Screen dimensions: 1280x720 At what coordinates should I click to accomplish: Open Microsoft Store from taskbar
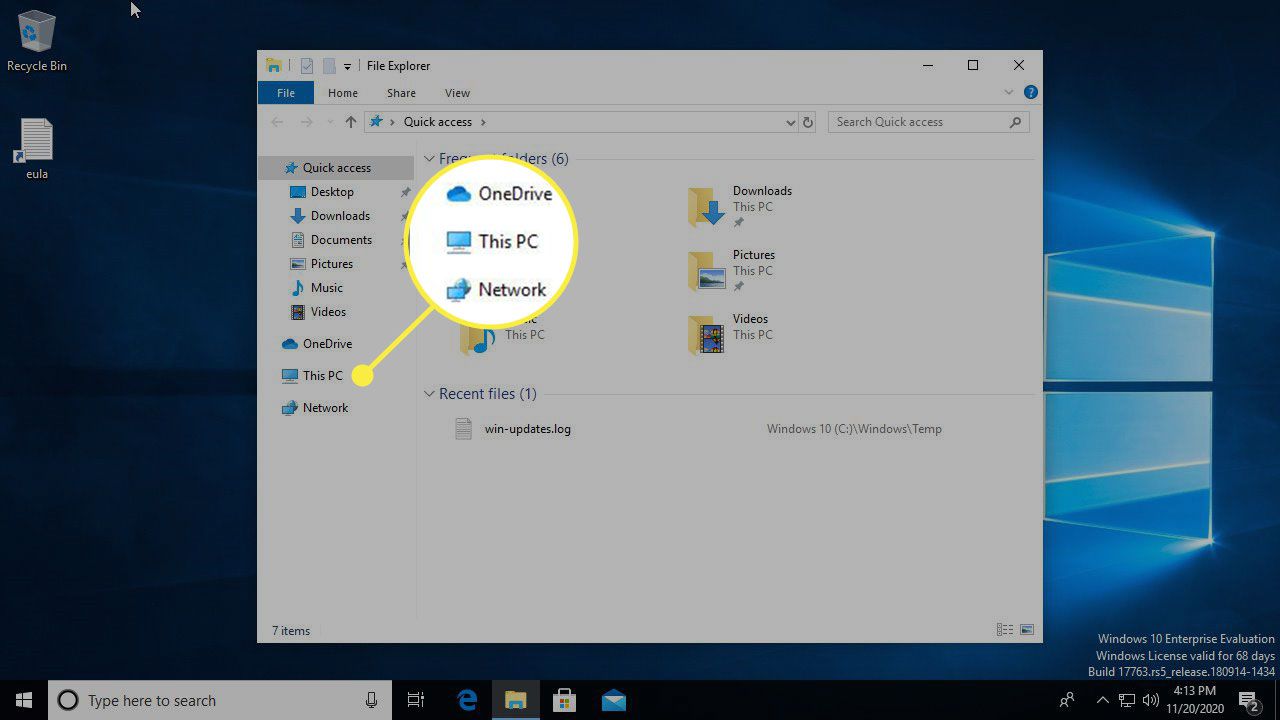(x=564, y=700)
